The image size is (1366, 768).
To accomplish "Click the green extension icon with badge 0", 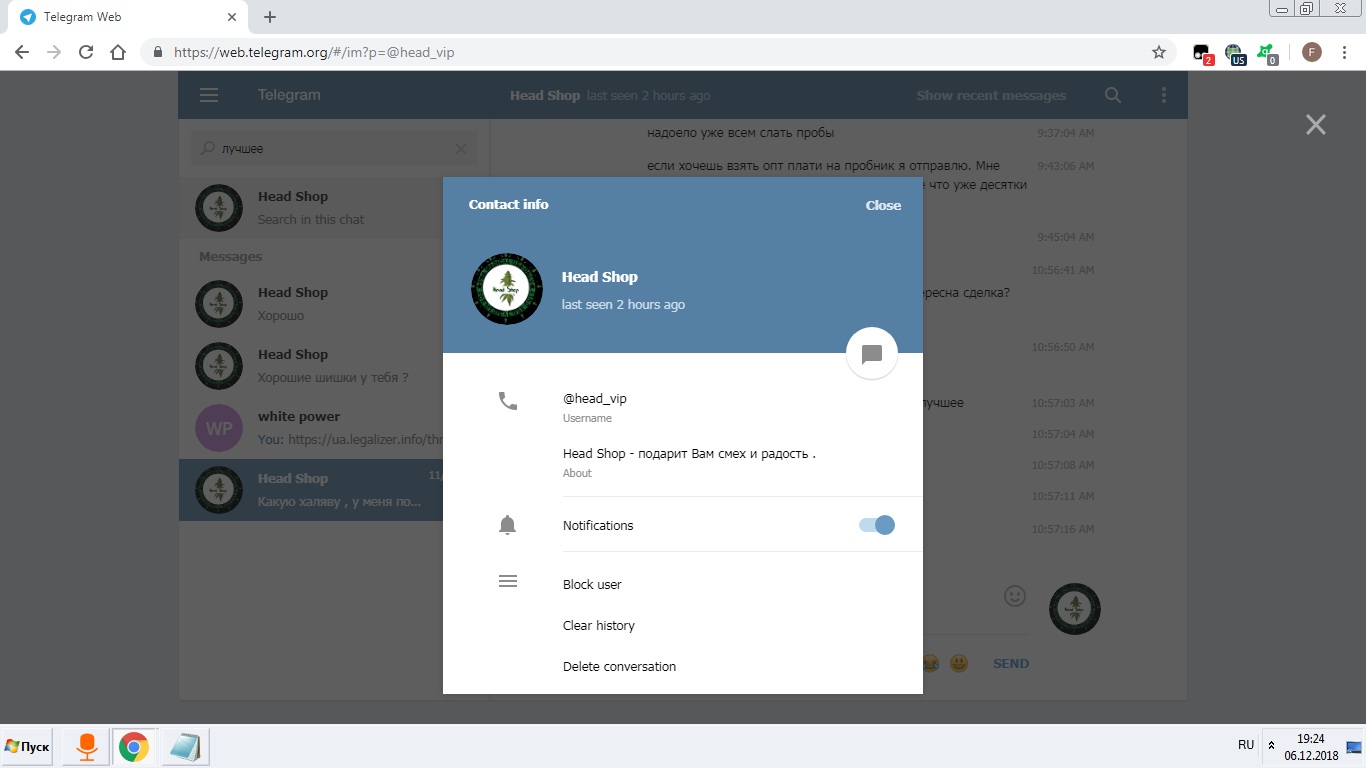I will click(x=1267, y=53).
